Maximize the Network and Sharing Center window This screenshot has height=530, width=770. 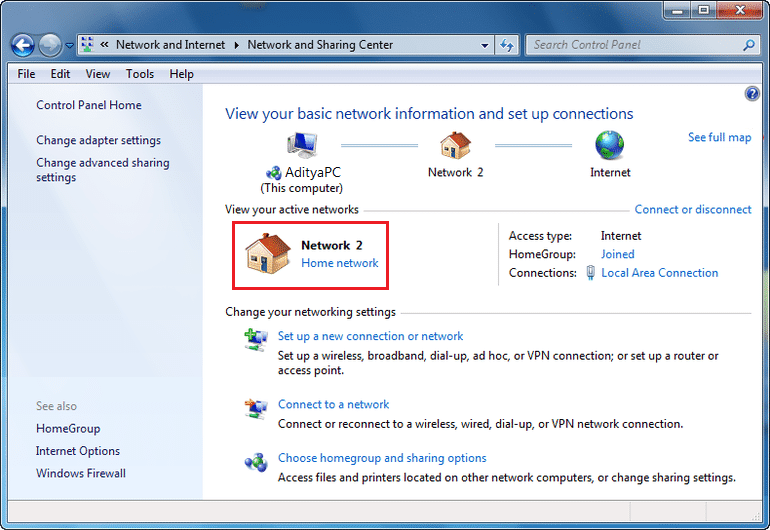pyautogui.click(x=704, y=10)
